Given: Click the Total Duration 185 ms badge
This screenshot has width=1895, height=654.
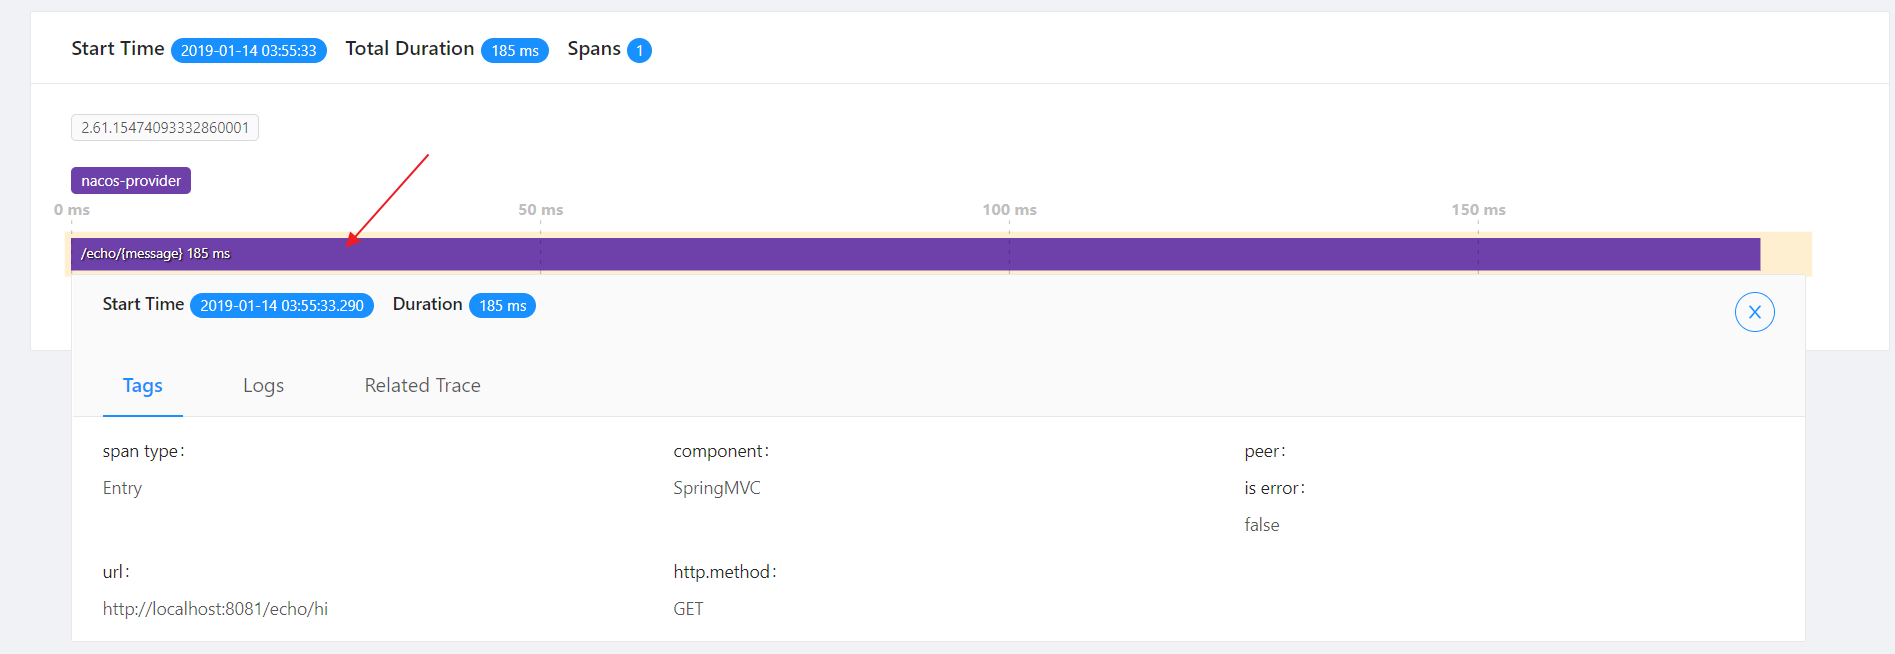Looking at the screenshot, I should [x=515, y=50].
